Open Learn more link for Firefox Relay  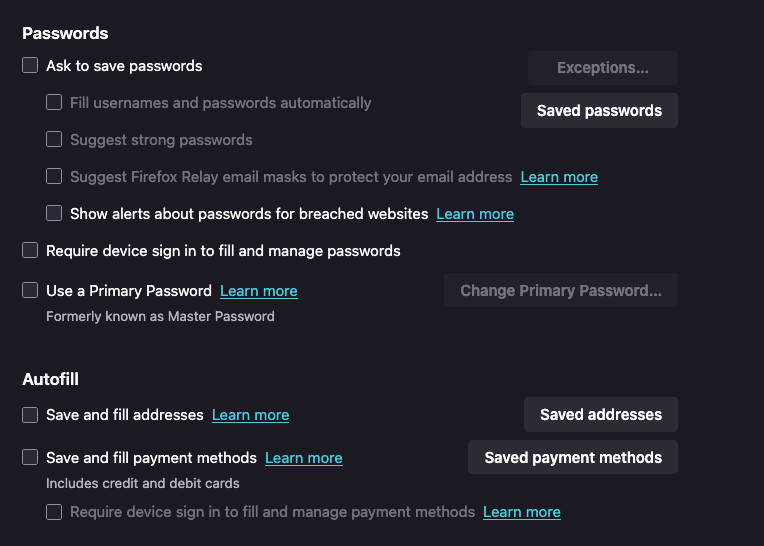tap(559, 177)
